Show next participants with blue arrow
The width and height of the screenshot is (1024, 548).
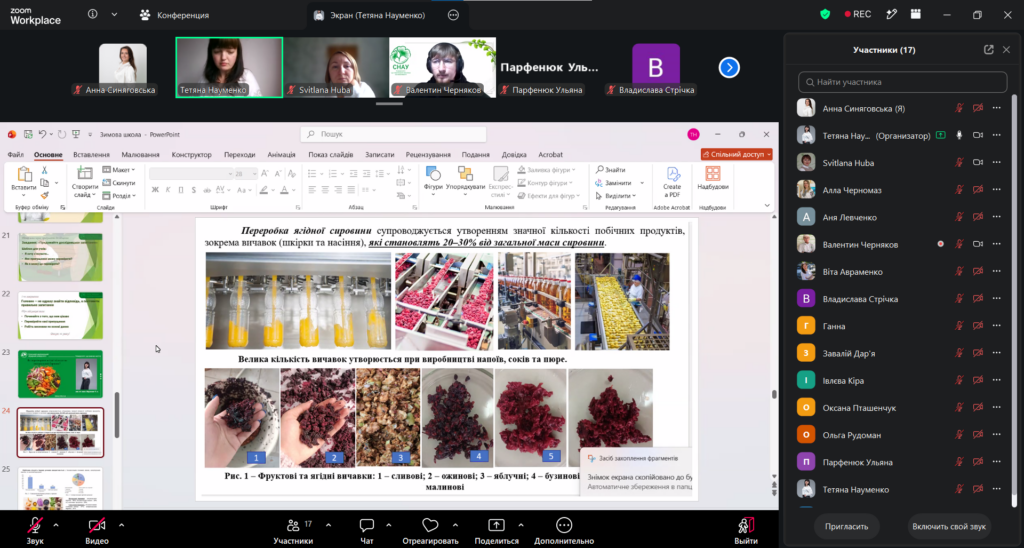(x=729, y=67)
